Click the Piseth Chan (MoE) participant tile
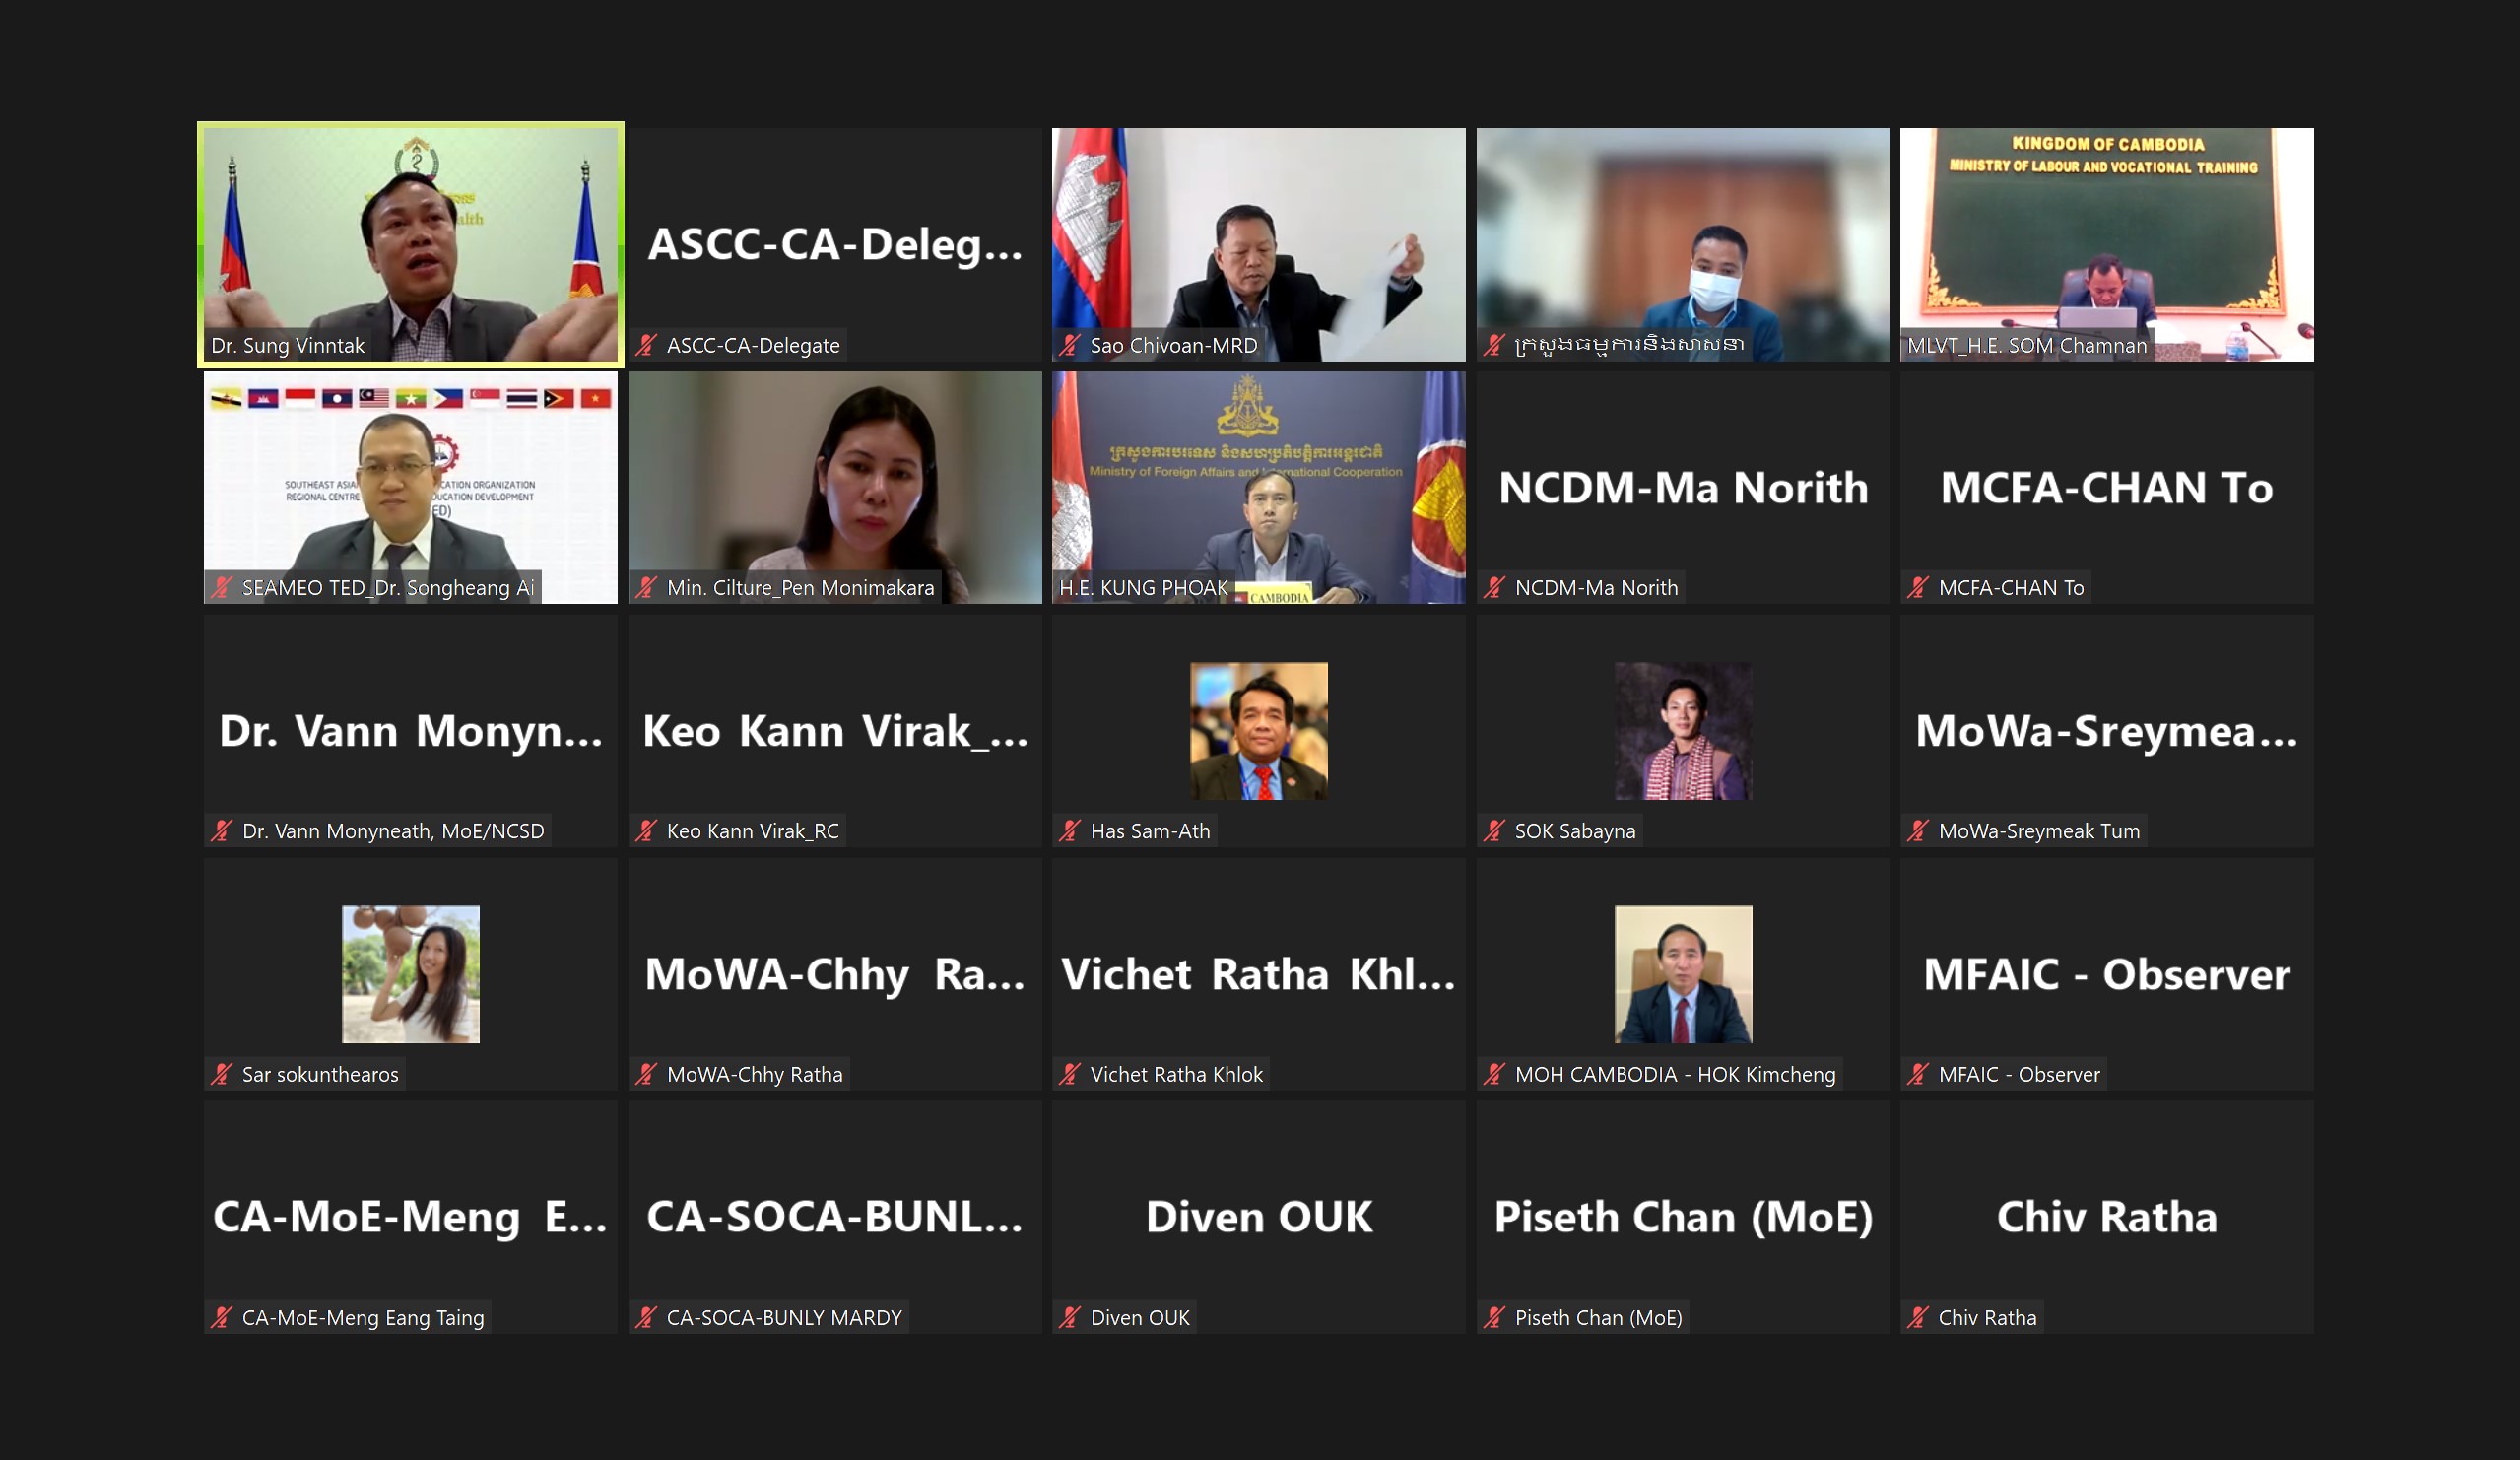The width and height of the screenshot is (2520, 1460). [x=1683, y=1217]
